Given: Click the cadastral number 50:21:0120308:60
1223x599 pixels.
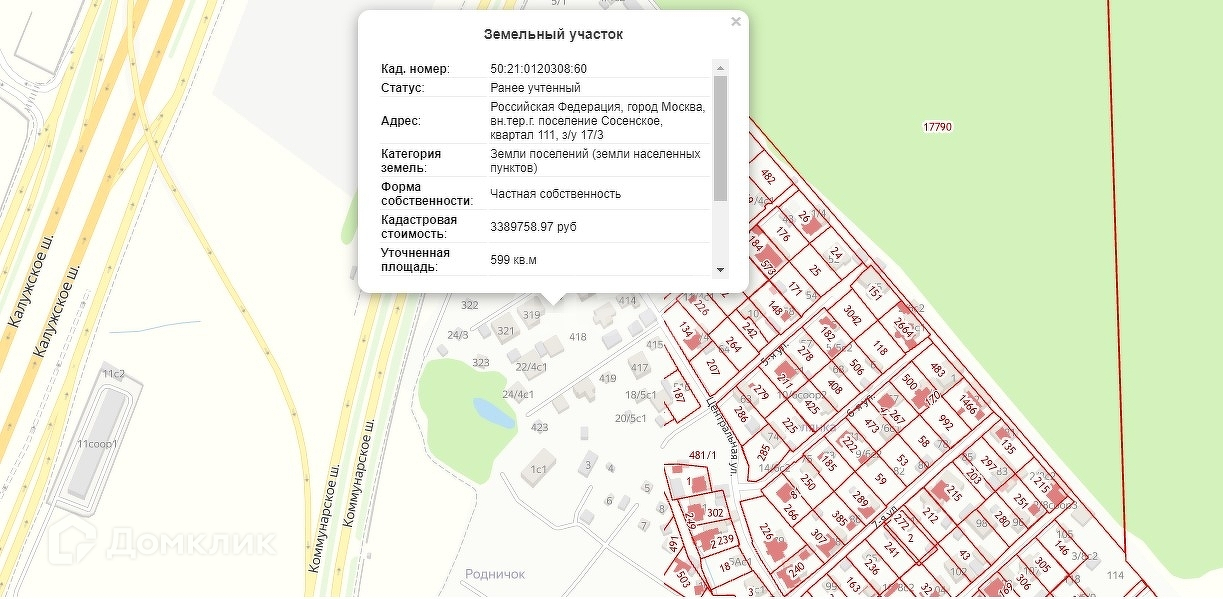Looking at the screenshot, I should coord(538,69).
